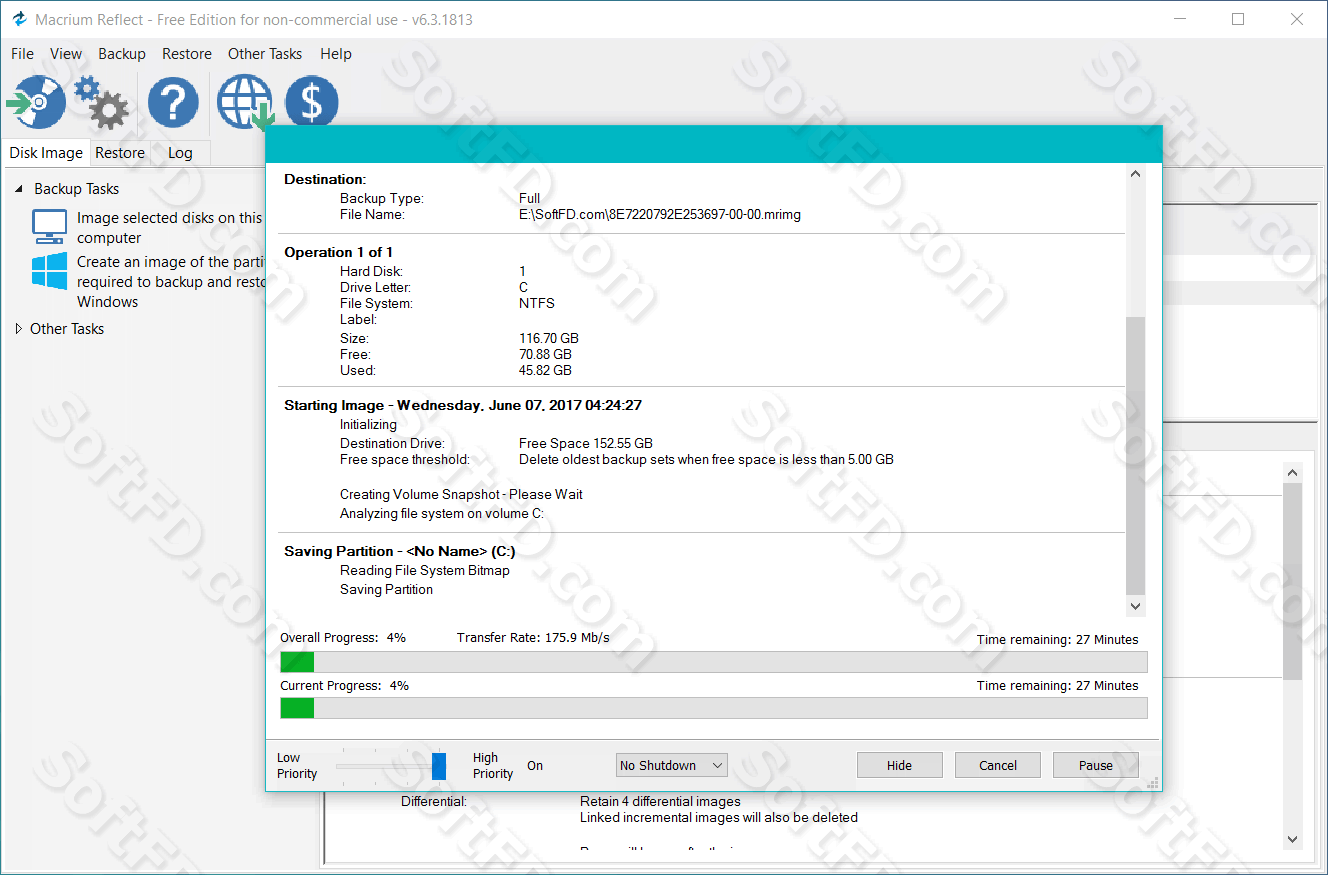The width and height of the screenshot is (1328, 875).
Task: Click the blue question mark help icon
Action: click(x=173, y=102)
